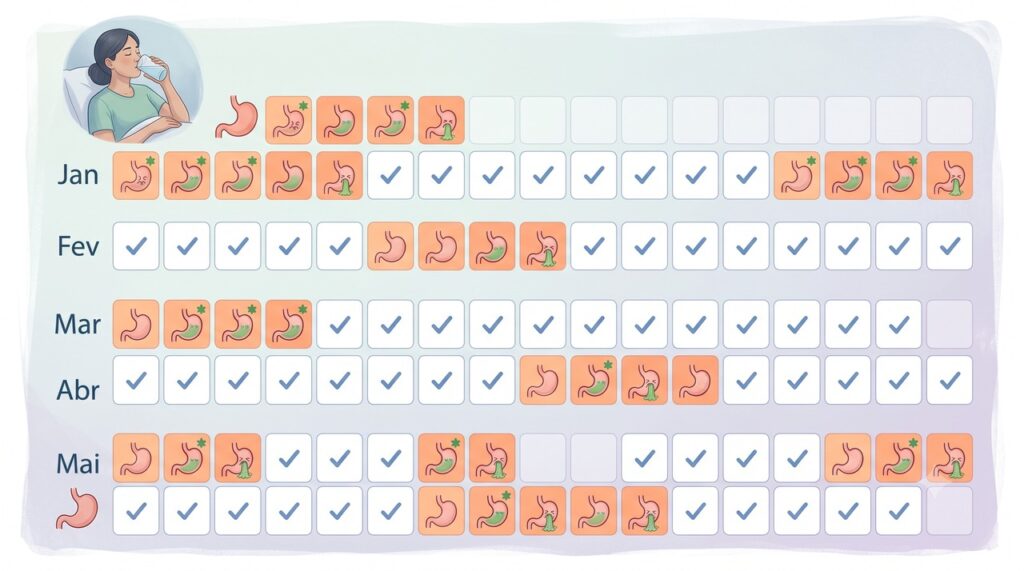Toggle the first checkmark in Mai row
Image resolution: width=1024 pixels, height=571 pixels.
[289, 459]
